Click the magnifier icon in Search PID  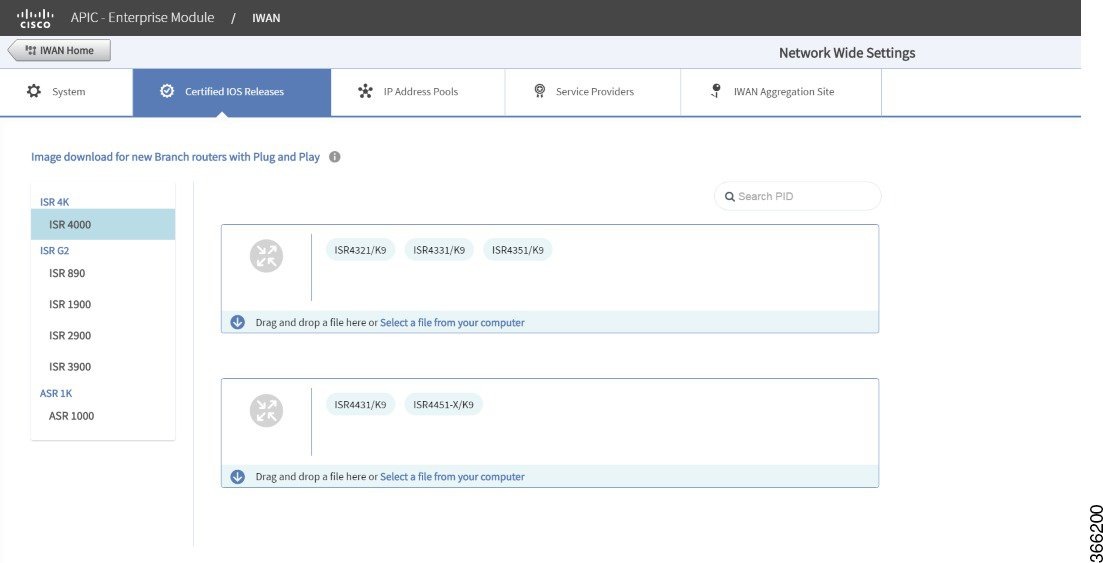(729, 197)
